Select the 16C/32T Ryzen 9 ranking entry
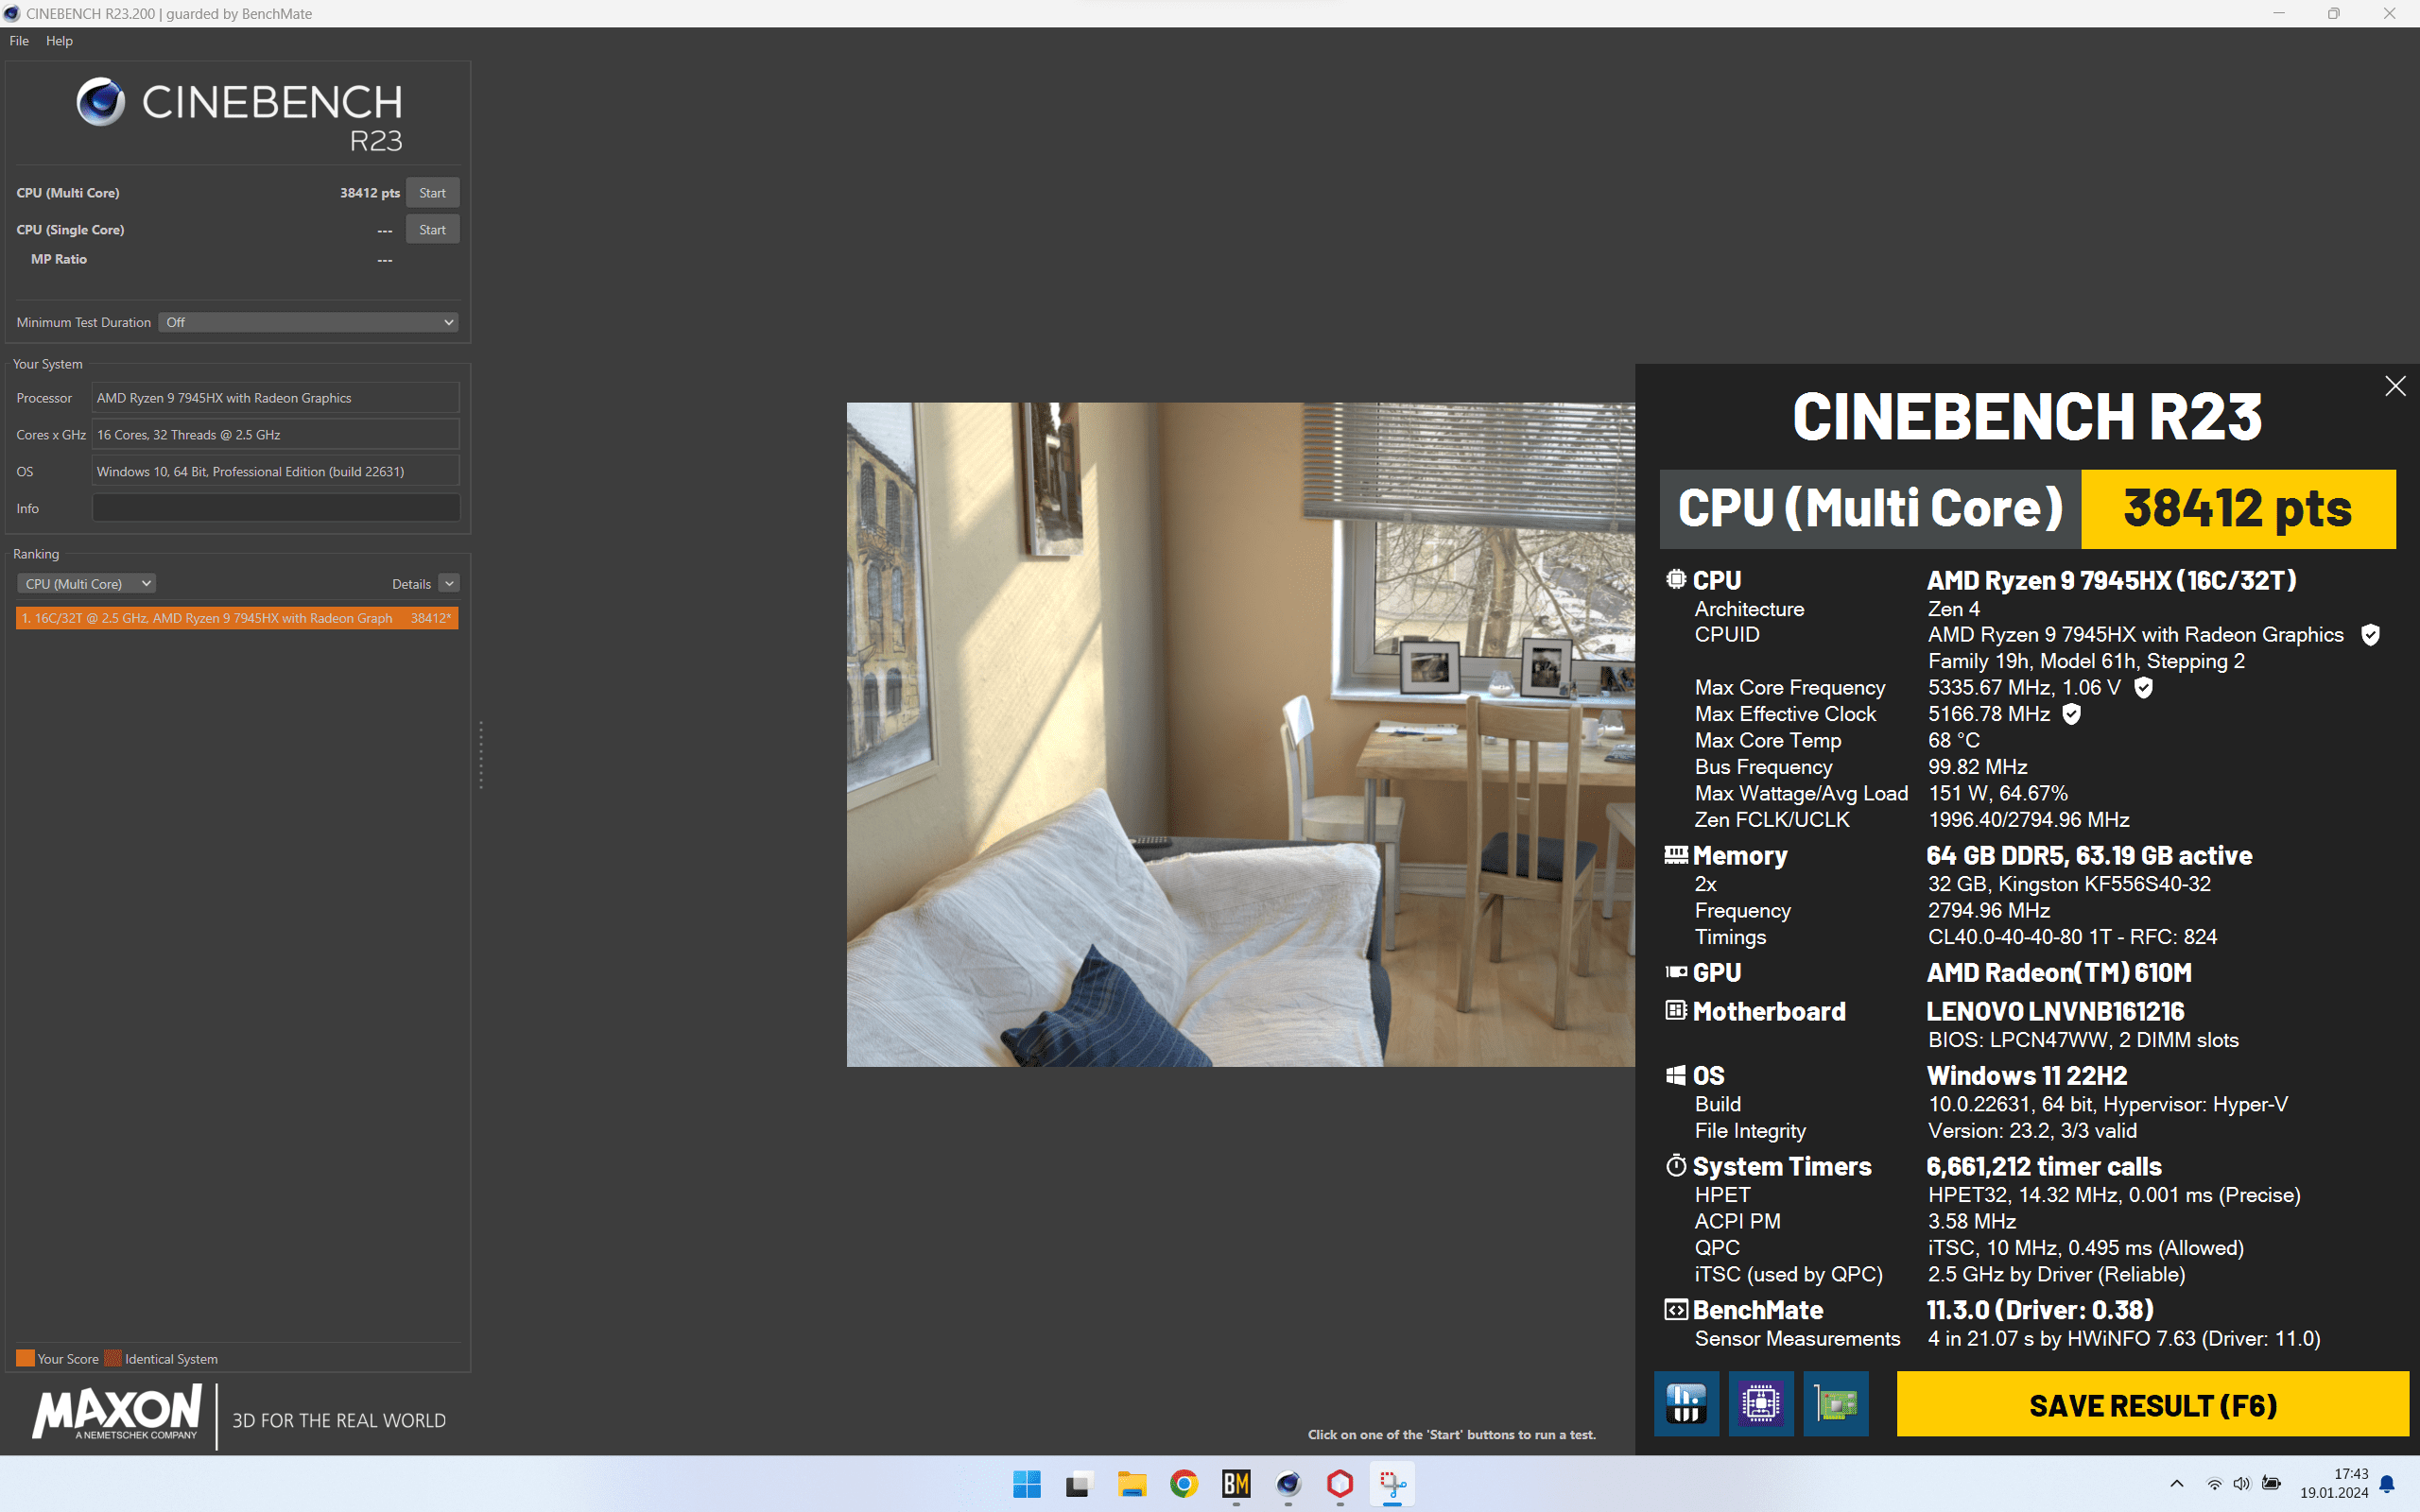 (237, 618)
